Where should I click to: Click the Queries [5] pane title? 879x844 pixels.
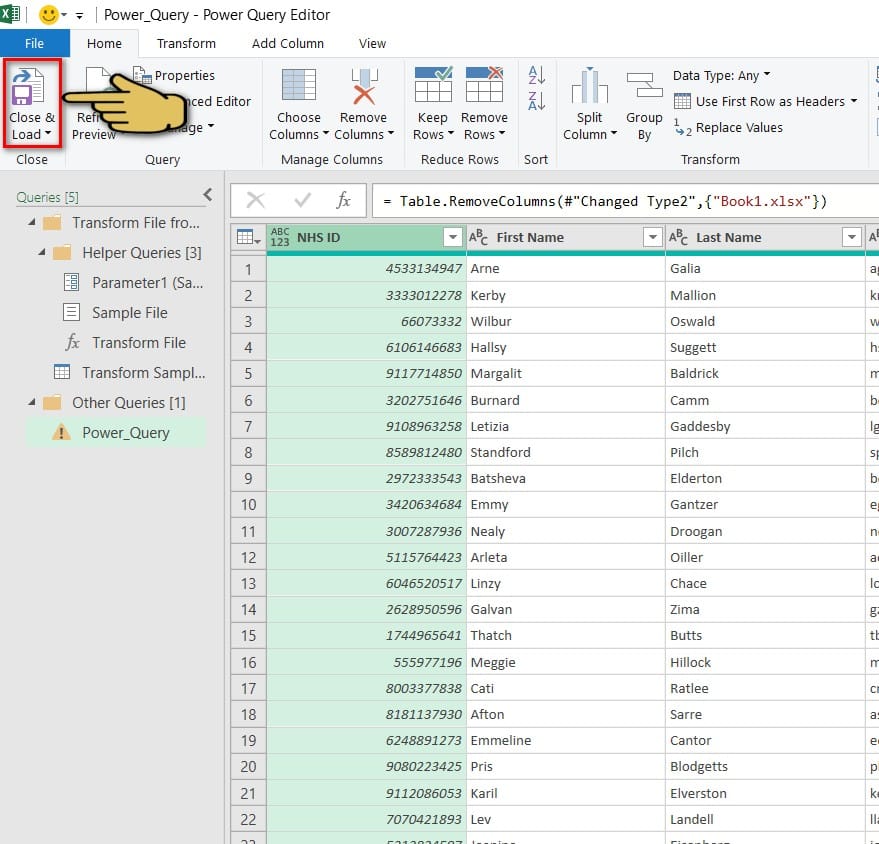coord(48,197)
